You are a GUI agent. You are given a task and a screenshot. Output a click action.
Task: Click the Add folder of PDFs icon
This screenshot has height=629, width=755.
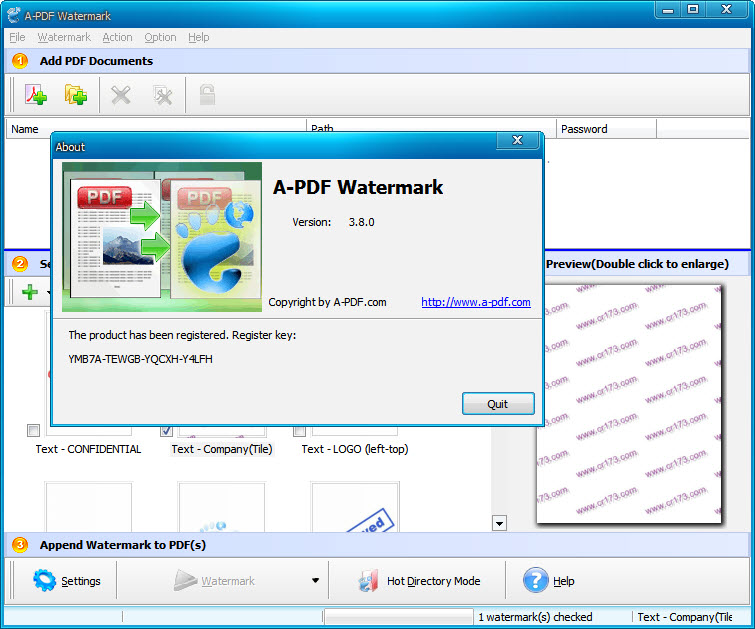(76, 94)
